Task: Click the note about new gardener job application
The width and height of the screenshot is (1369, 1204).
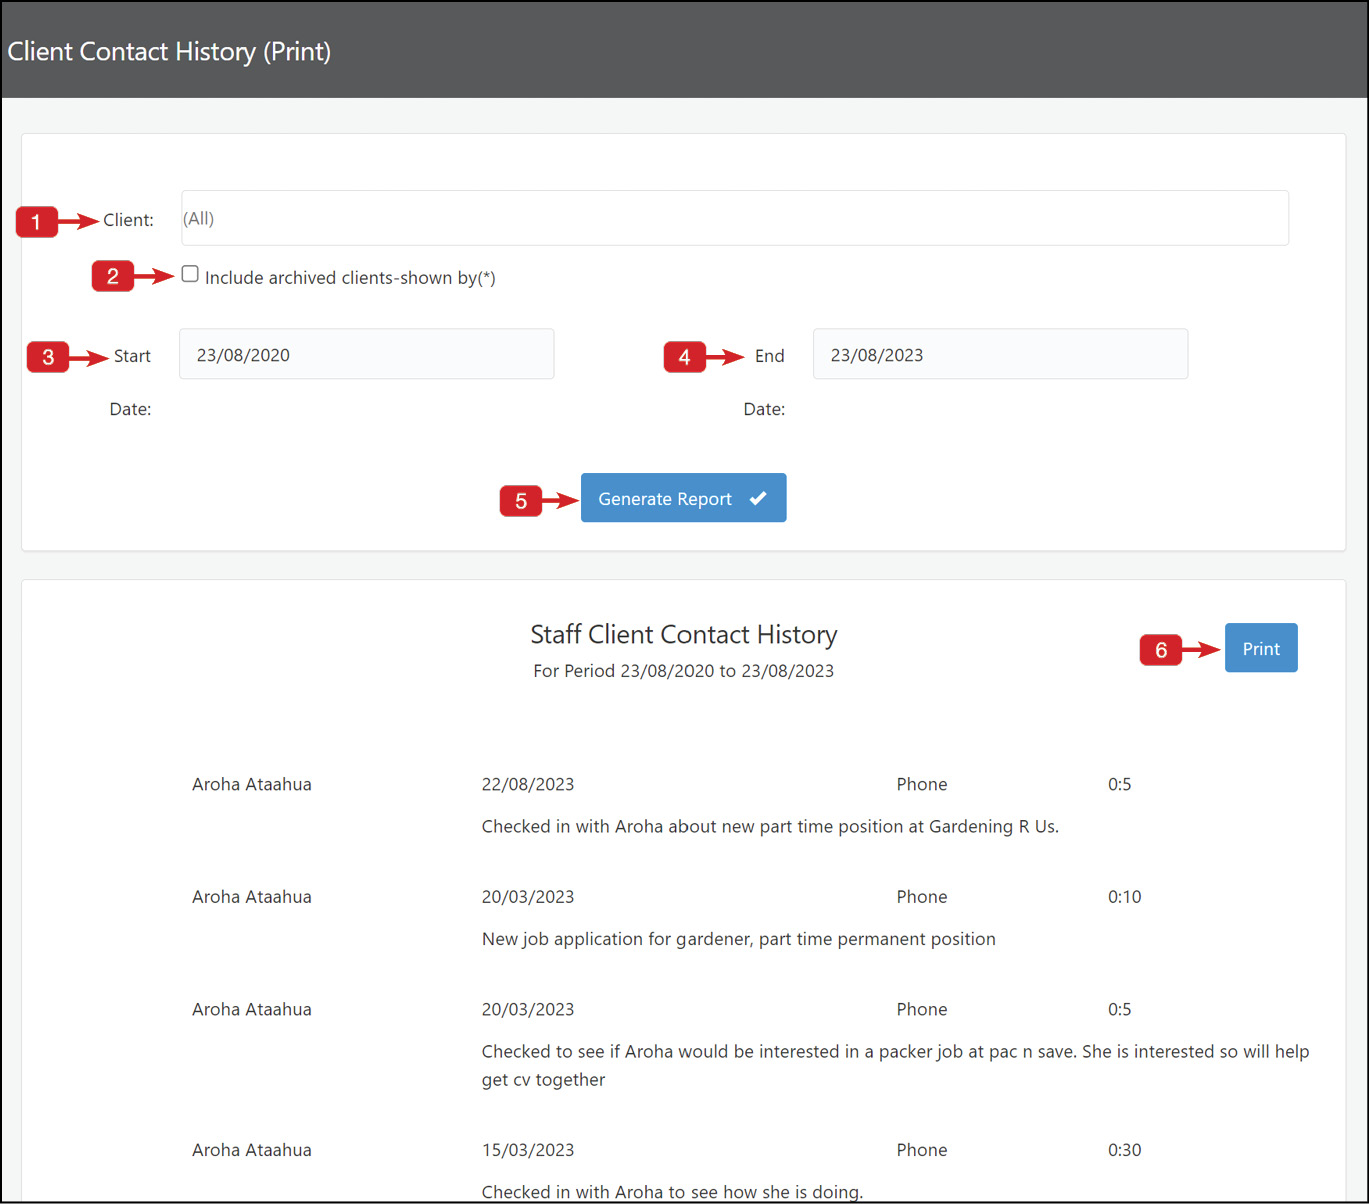Action: tap(739, 939)
